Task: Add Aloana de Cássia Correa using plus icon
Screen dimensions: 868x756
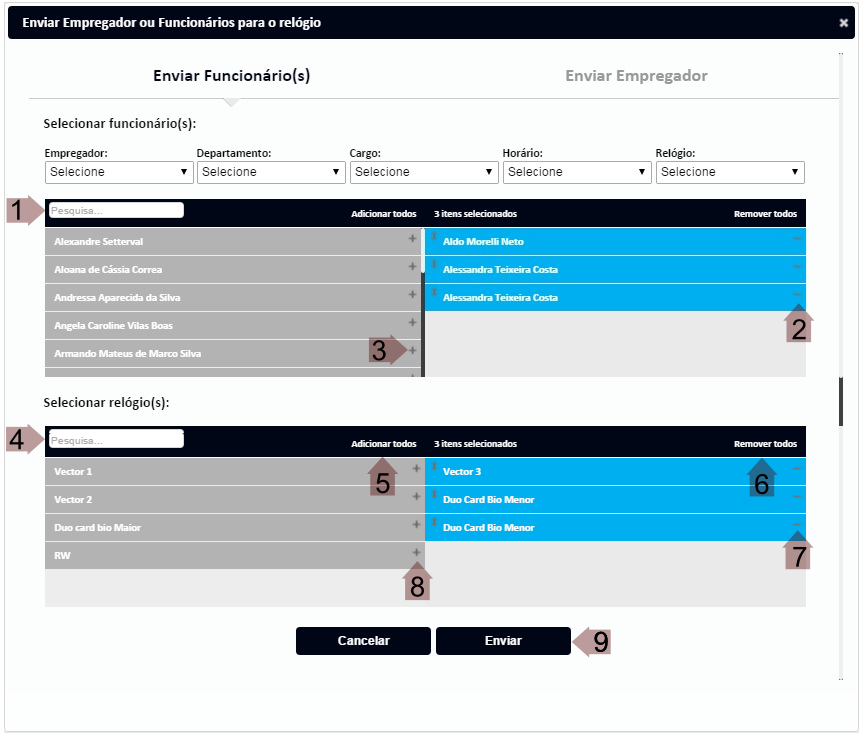Action: [412, 267]
